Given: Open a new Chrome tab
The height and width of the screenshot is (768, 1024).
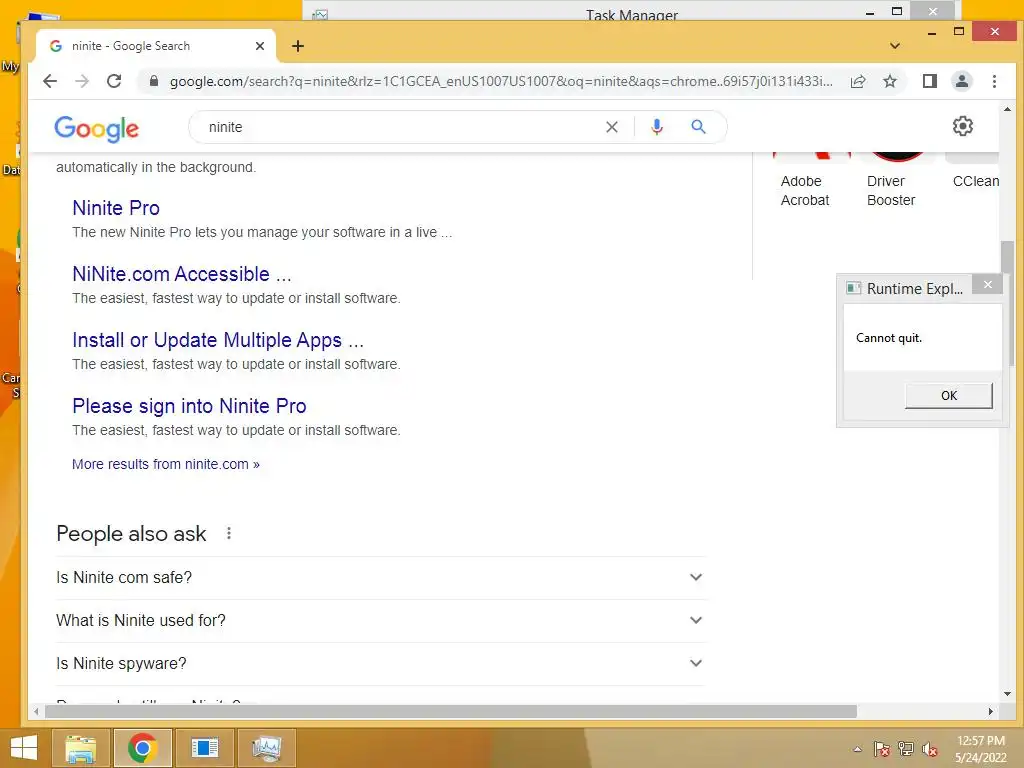Looking at the screenshot, I should (x=298, y=46).
